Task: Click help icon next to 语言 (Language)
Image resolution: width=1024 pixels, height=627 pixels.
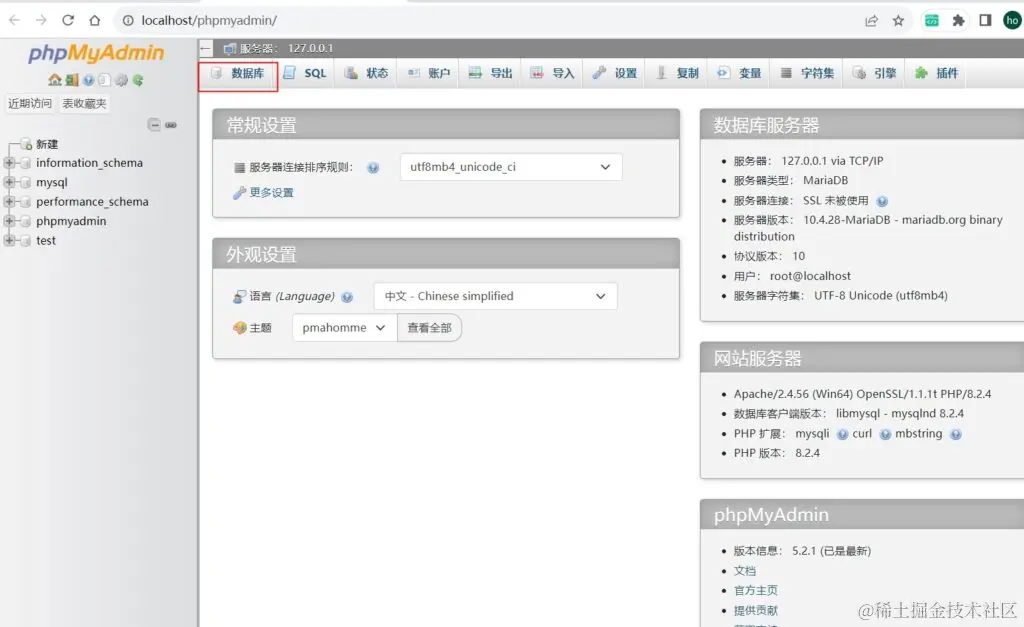Action: pyautogui.click(x=347, y=297)
